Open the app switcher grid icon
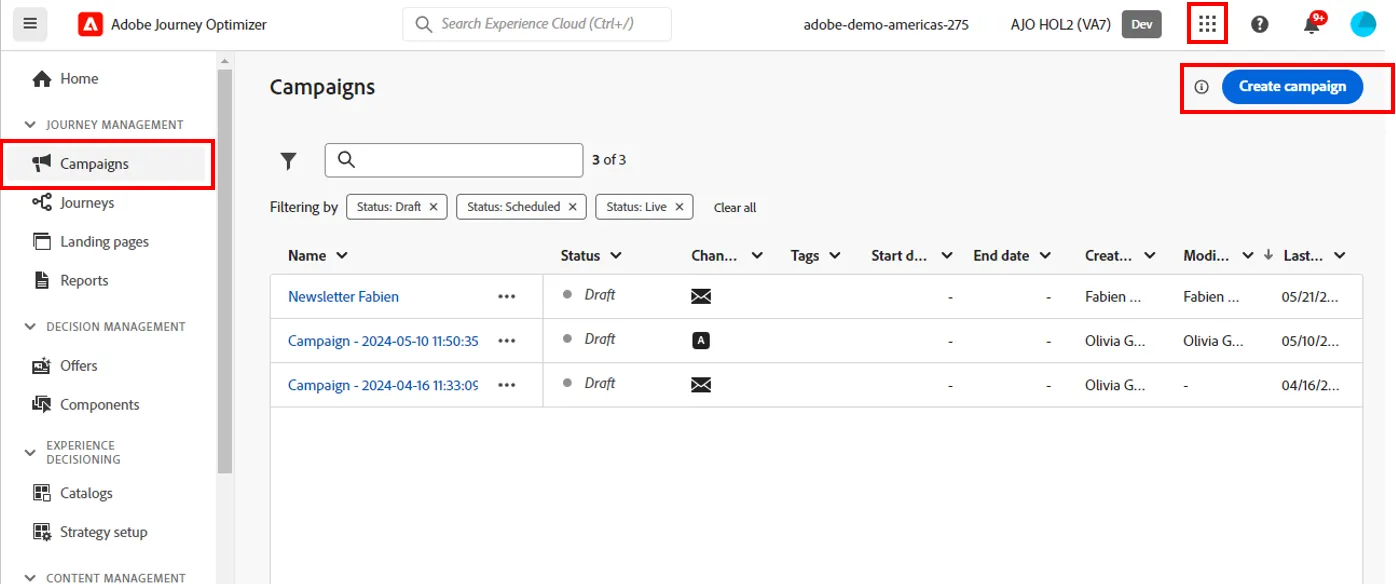The width and height of the screenshot is (1396, 584). 1207,24
